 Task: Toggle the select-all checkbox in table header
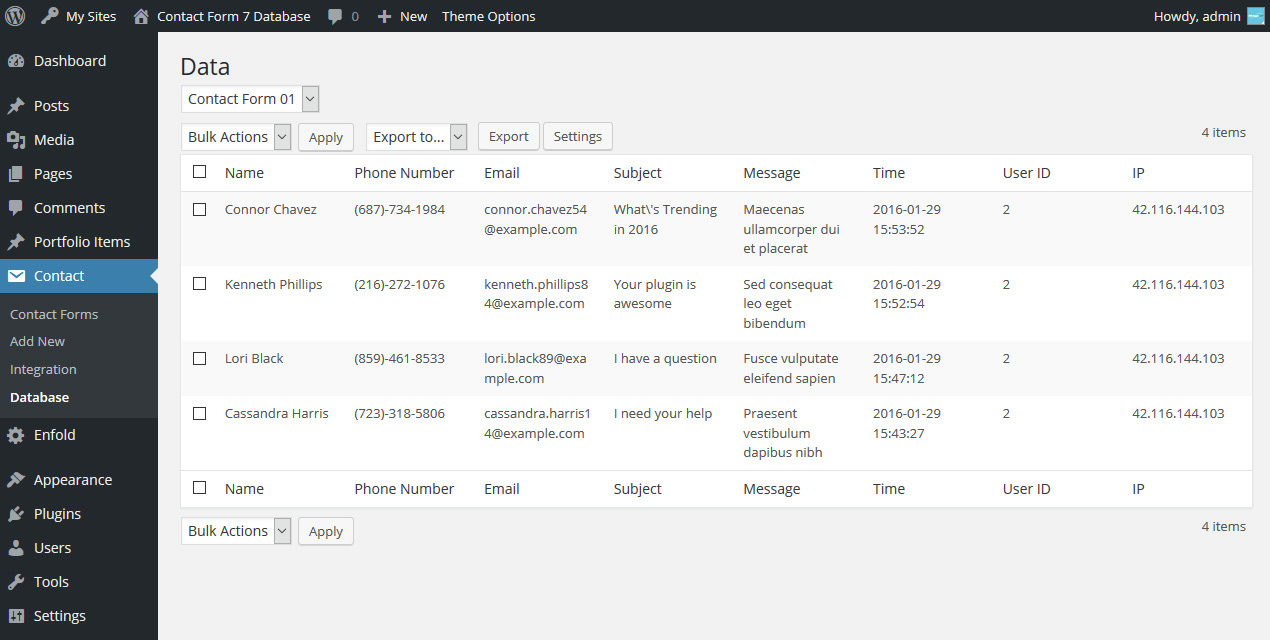(200, 172)
